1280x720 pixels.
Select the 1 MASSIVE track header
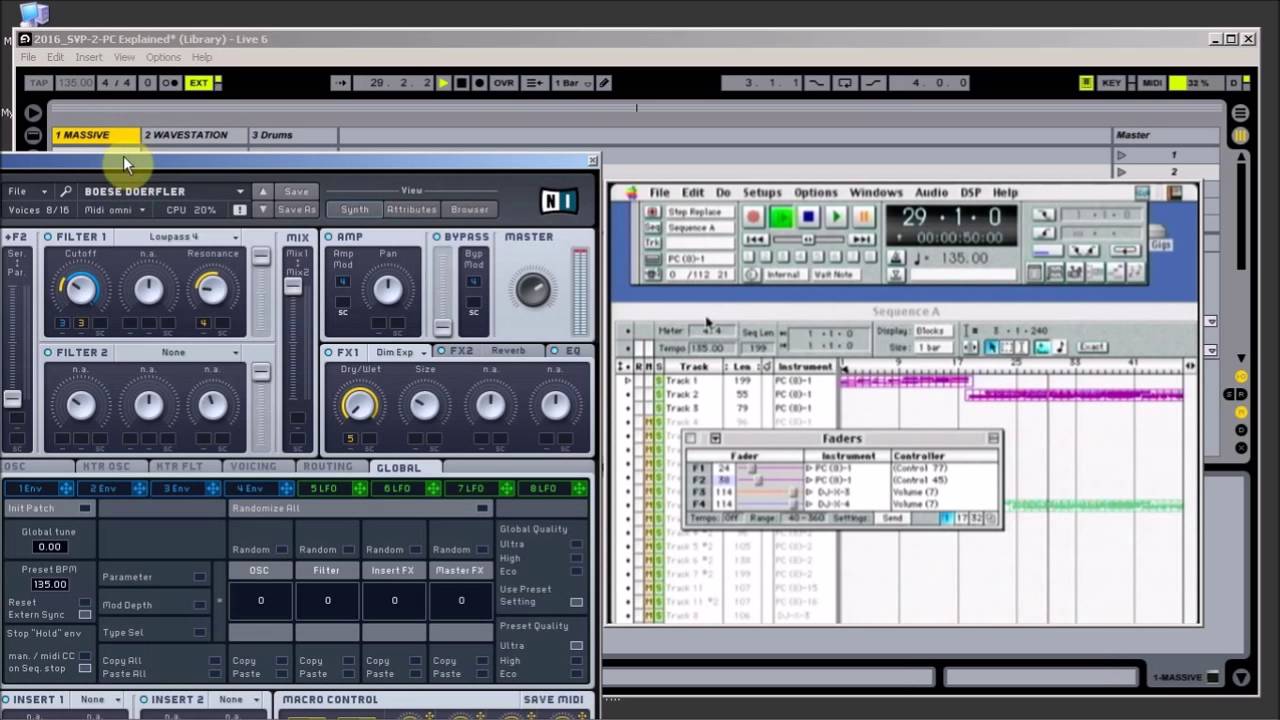tap(96, 135)
